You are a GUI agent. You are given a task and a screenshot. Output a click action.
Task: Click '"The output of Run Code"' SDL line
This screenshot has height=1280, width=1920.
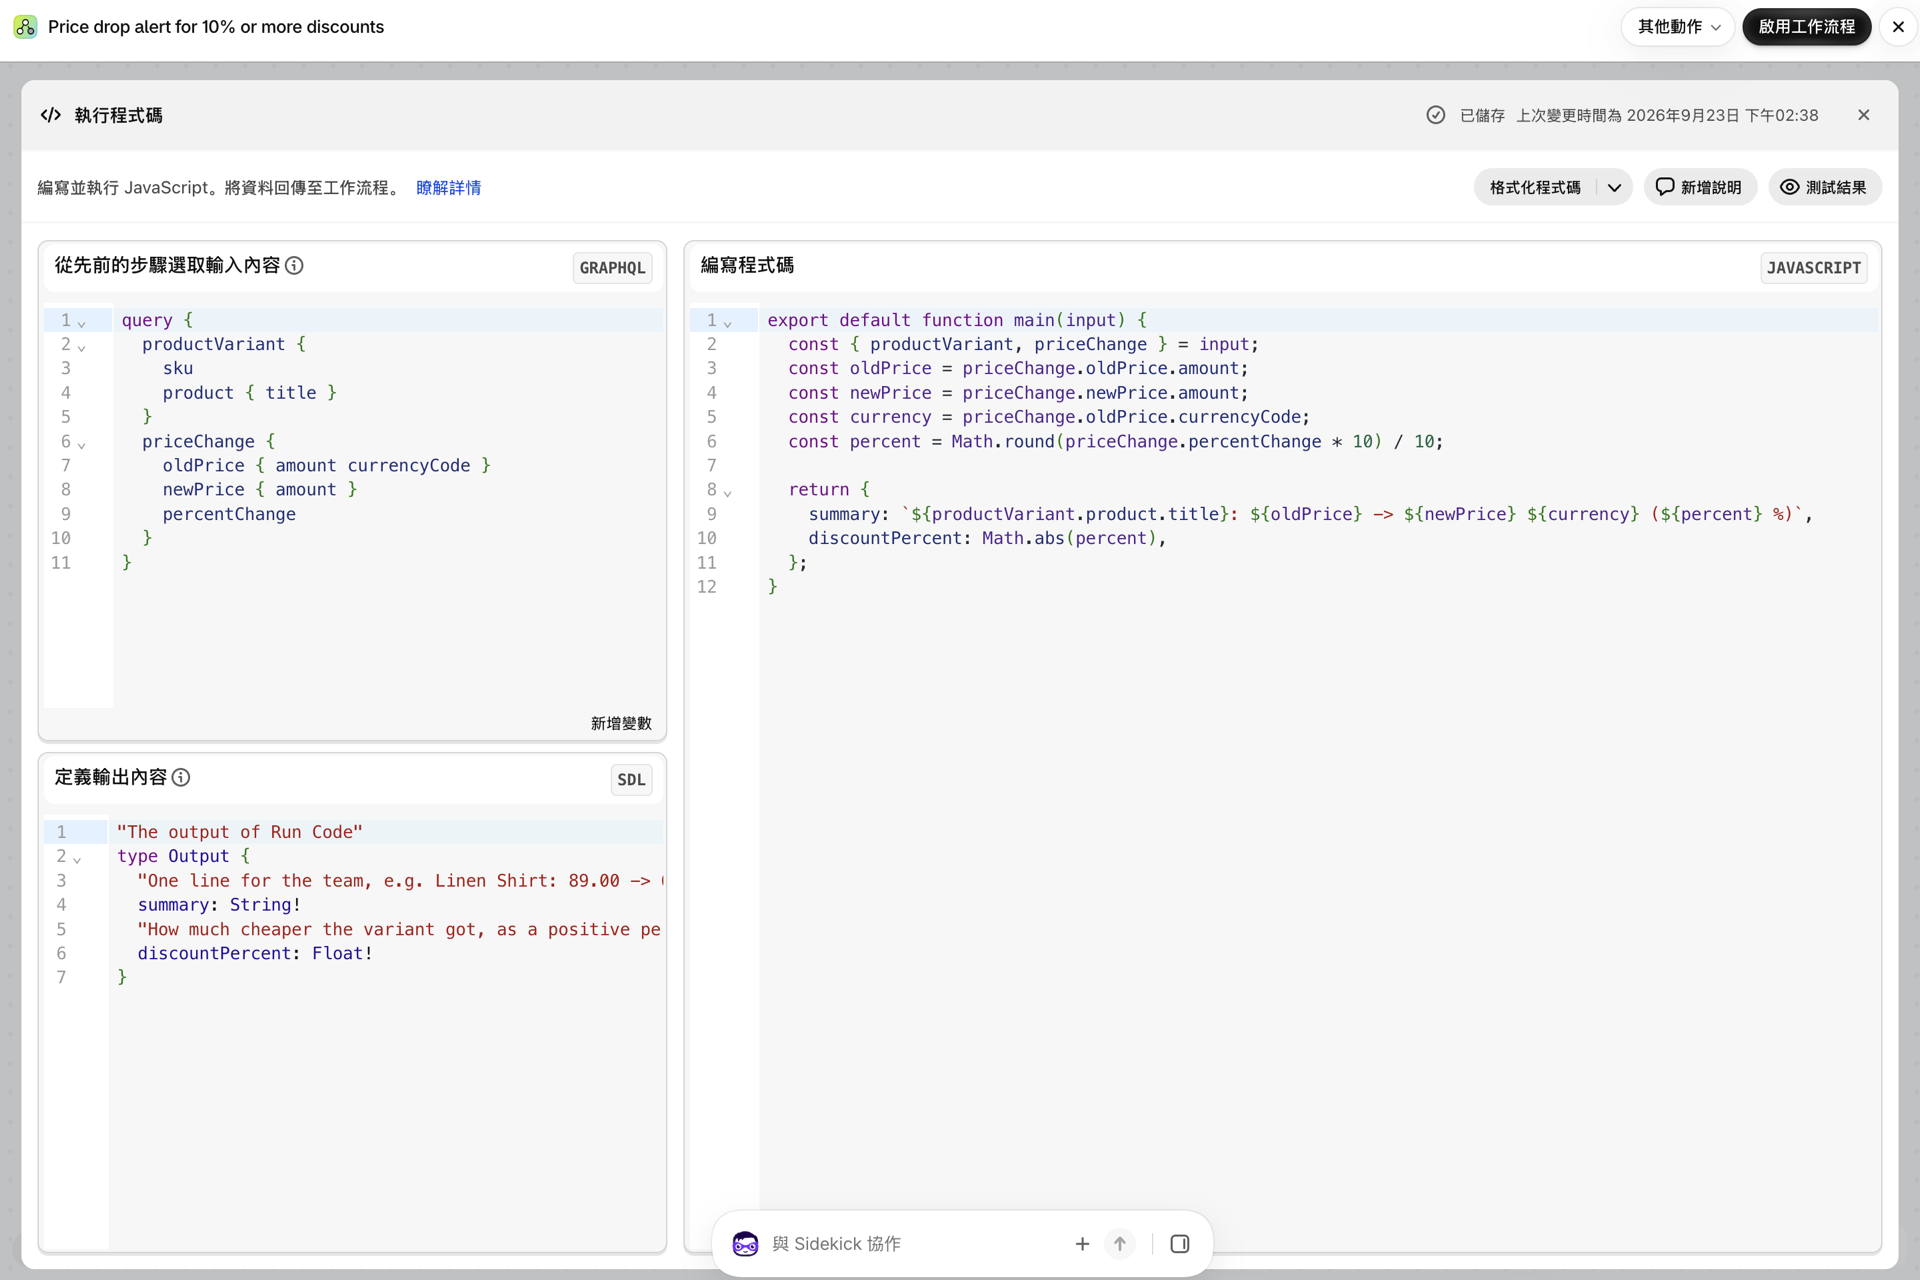[x=240, y=831]
